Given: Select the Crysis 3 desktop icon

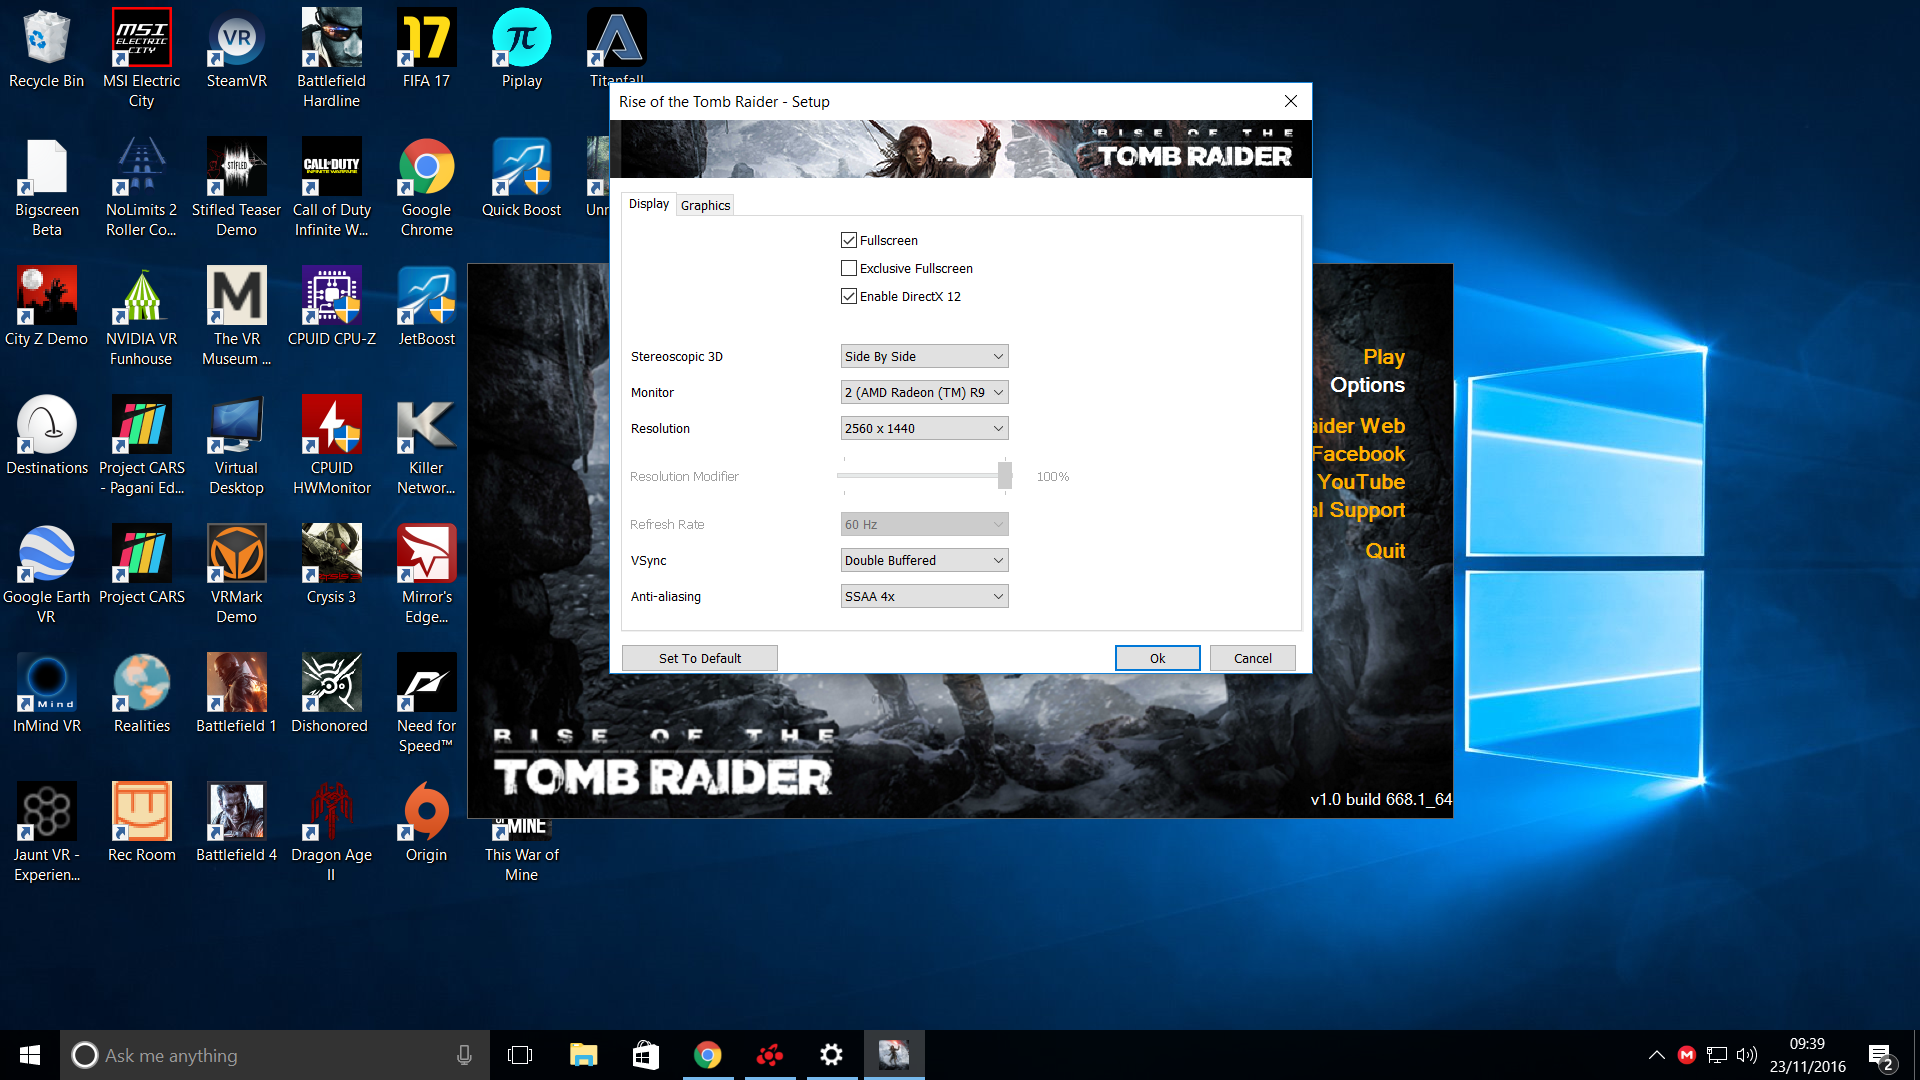Looking at the screenshot, I should click(331, 565).
